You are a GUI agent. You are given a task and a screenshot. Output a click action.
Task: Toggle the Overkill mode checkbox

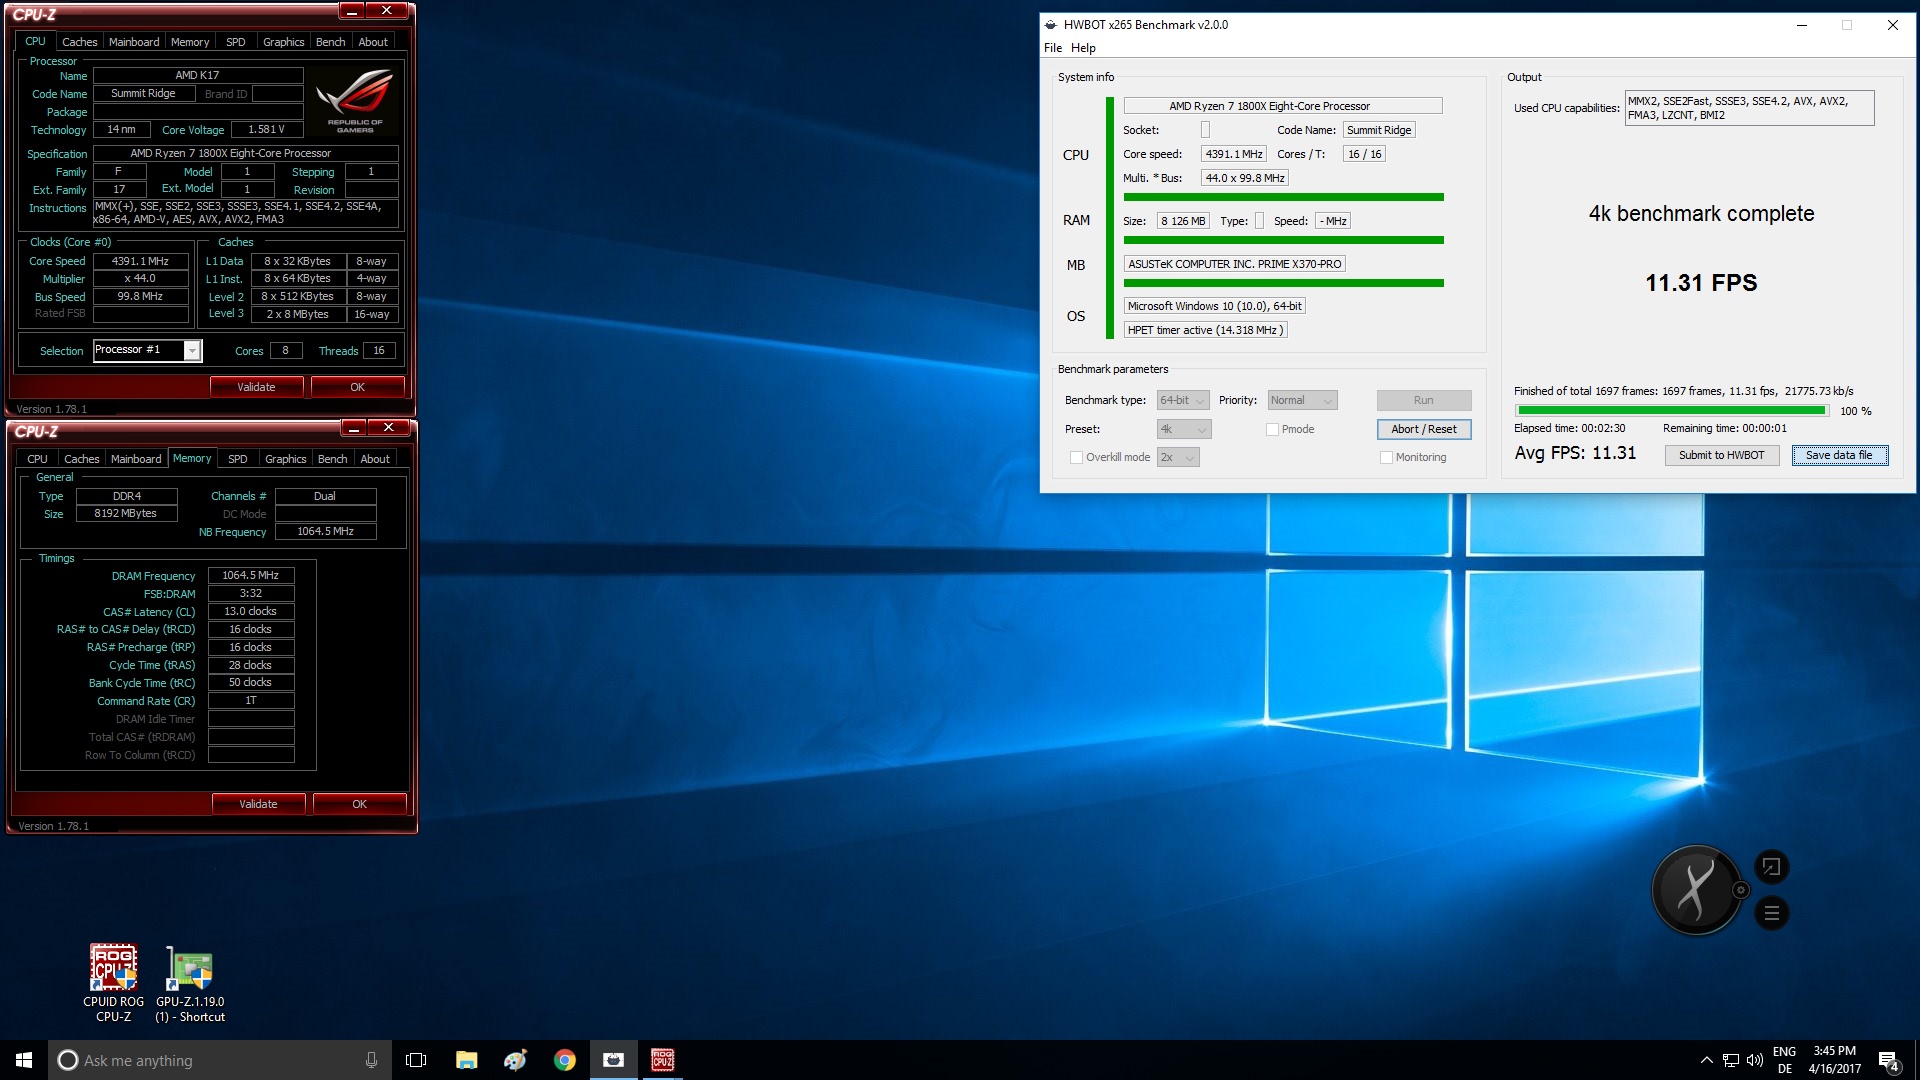[1076, 458]
